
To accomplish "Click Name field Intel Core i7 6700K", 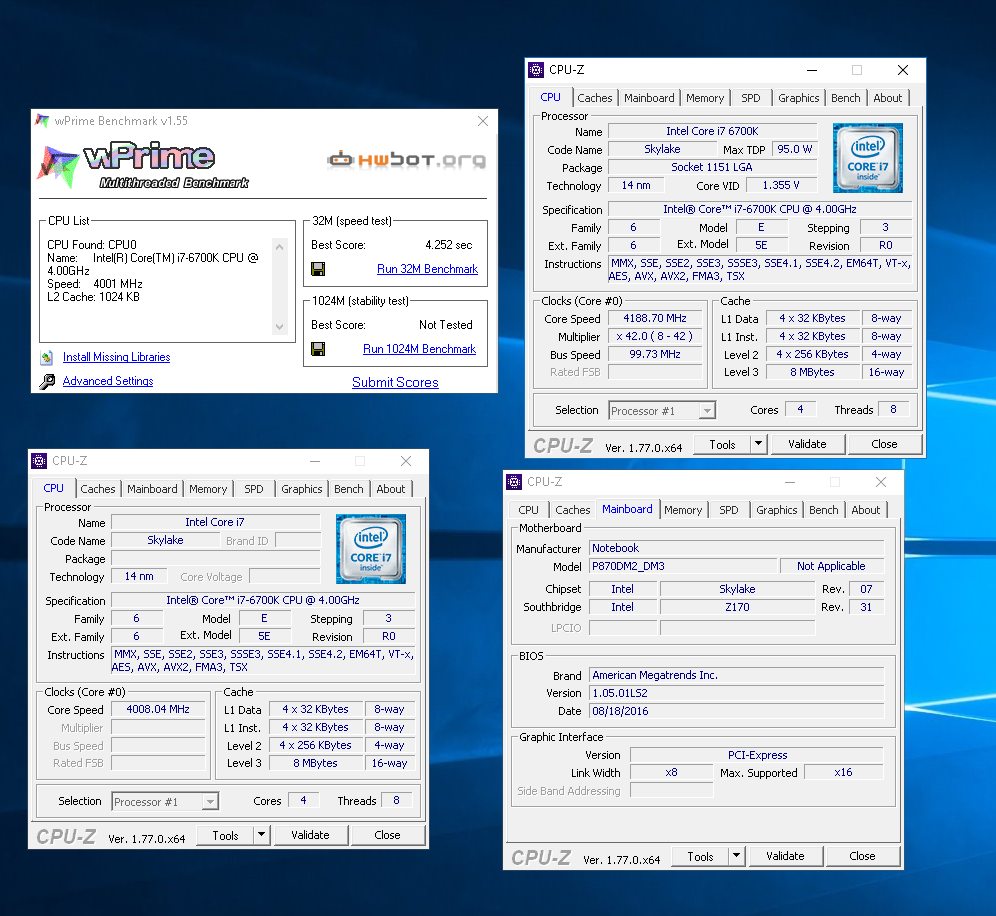I will point(712,131).
